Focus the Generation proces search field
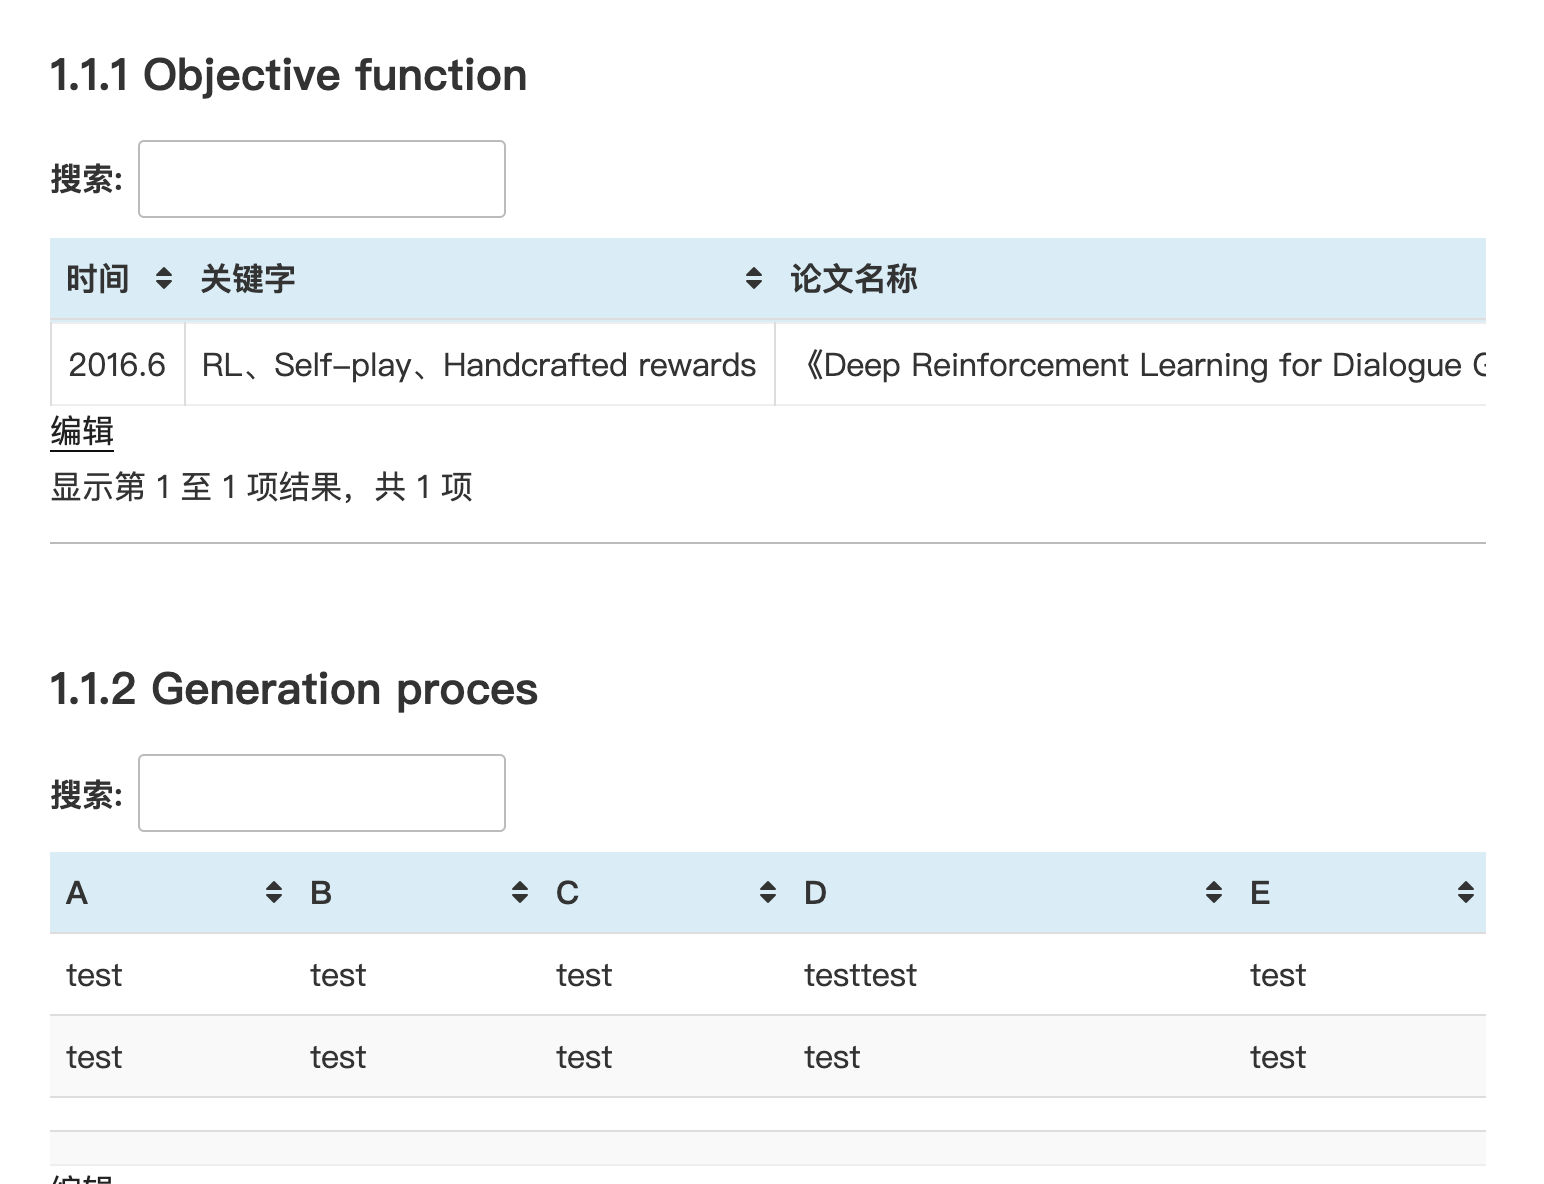Image resolution: width=1544 pixels, height=1184 pixels. (x=322, y=793)
